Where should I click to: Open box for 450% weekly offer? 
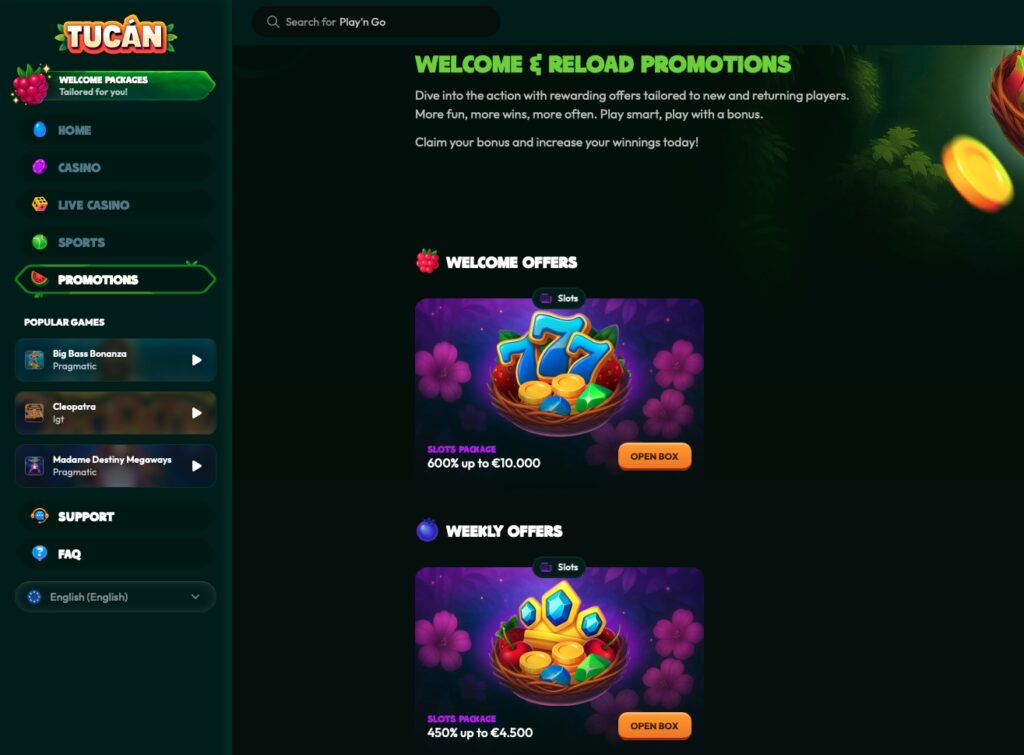654,726
